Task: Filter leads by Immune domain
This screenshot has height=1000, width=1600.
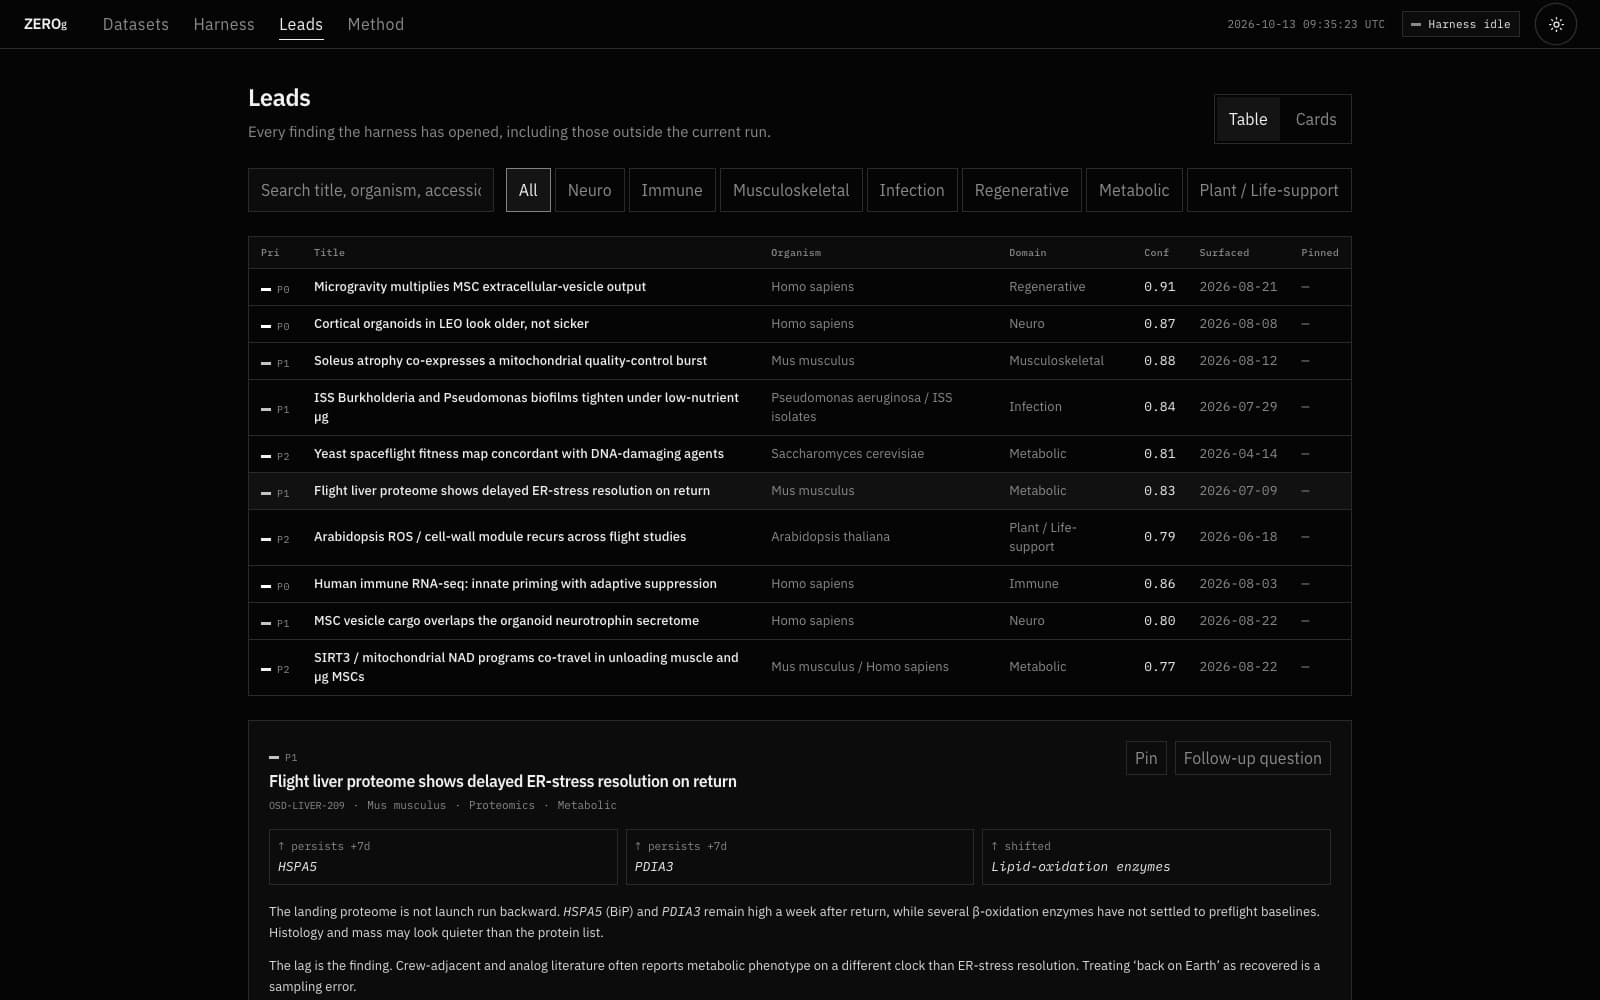Action: click(x=672, y=190)
